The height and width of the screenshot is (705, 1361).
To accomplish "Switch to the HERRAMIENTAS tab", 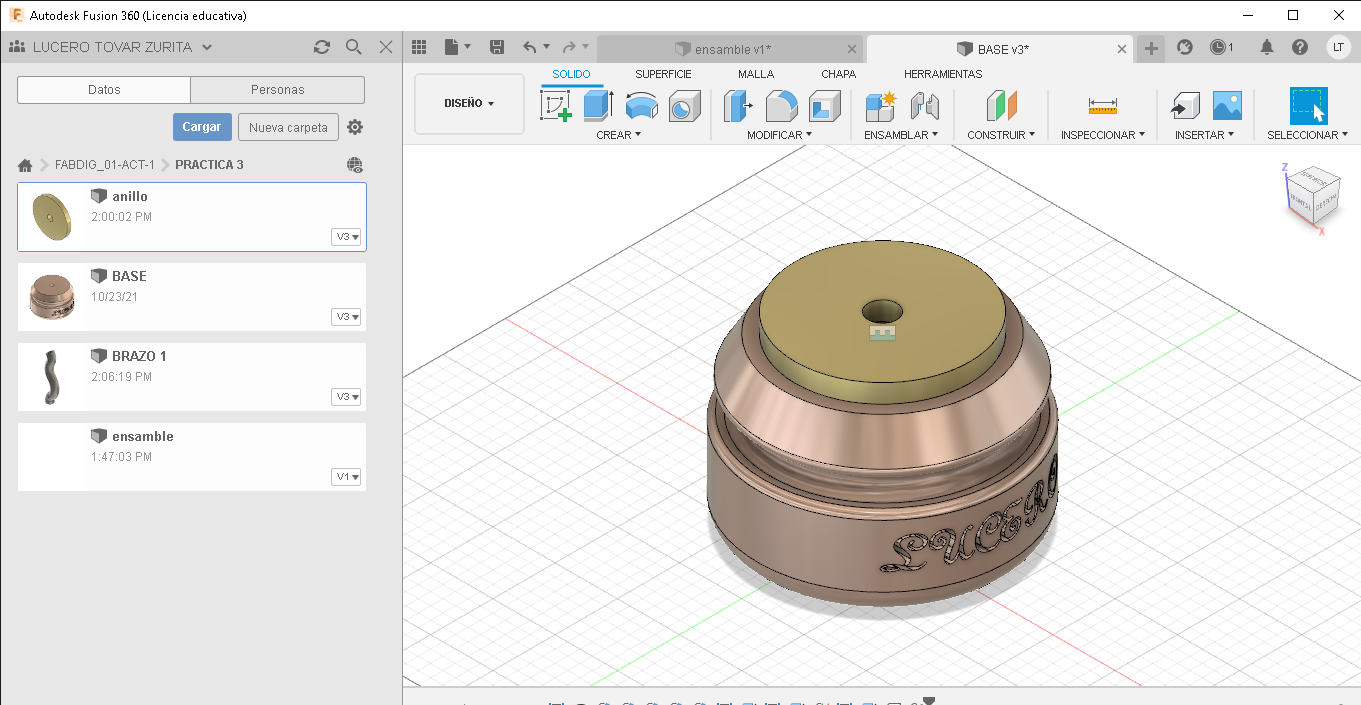I will (943, 74).
